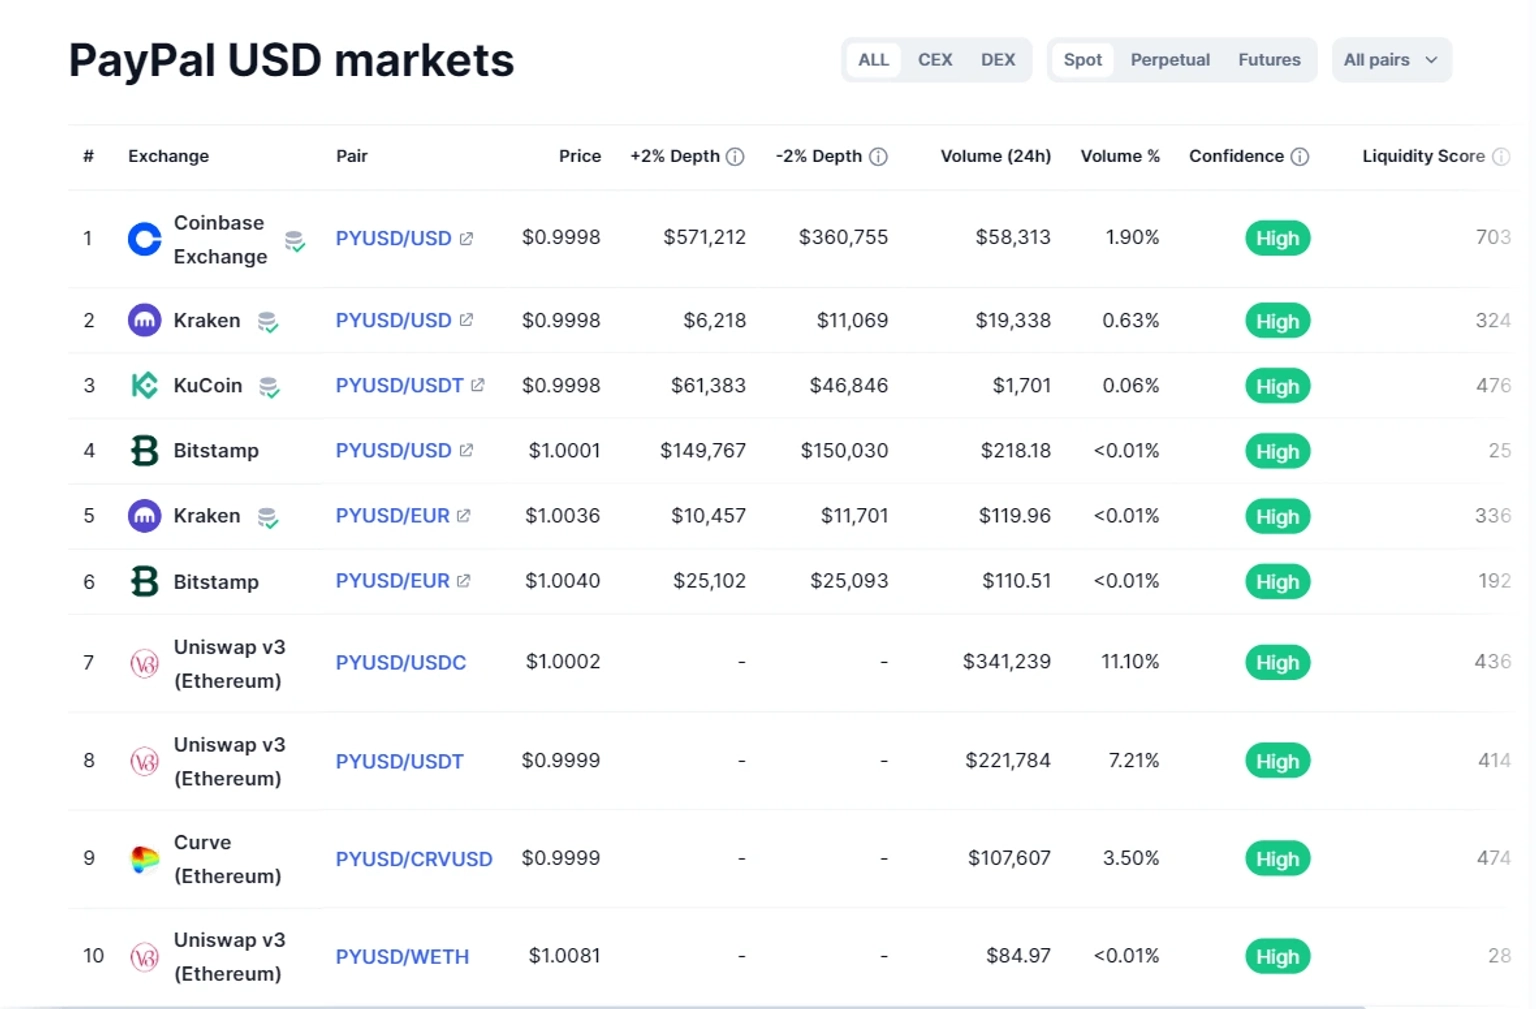Click the $1.0081 price value

(564, 956)
